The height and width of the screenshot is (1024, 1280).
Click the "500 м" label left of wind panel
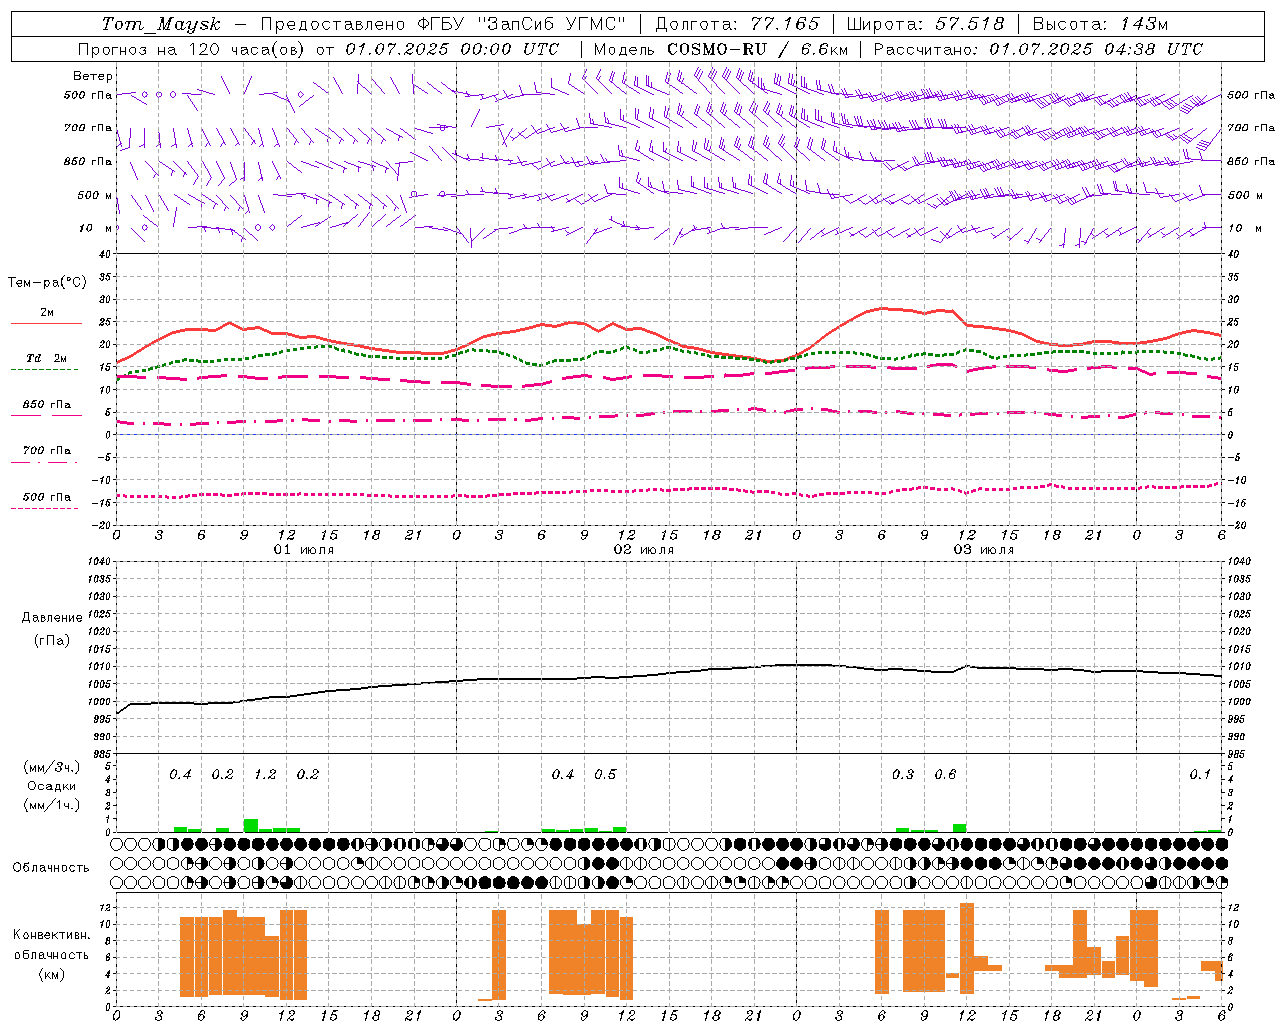(x=95, y=195)
